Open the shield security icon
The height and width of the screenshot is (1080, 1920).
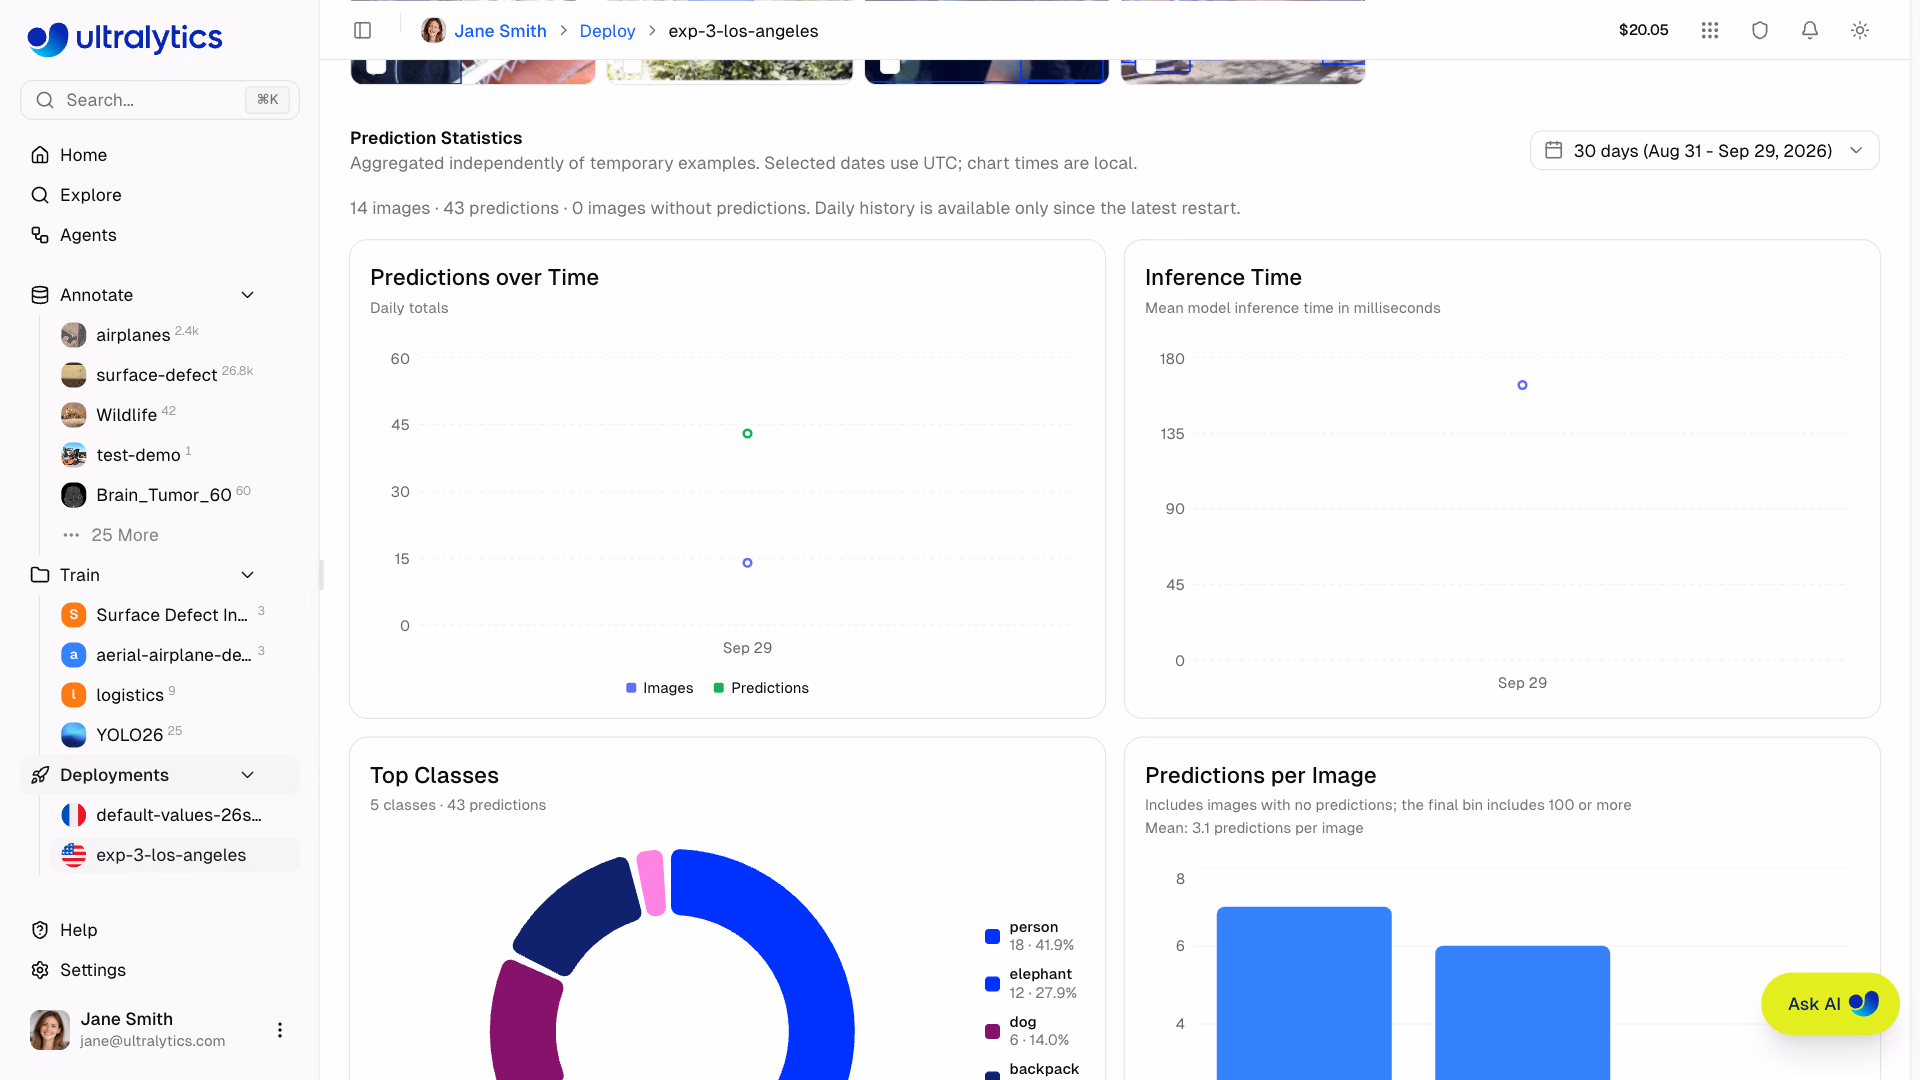coord(1760,30)
